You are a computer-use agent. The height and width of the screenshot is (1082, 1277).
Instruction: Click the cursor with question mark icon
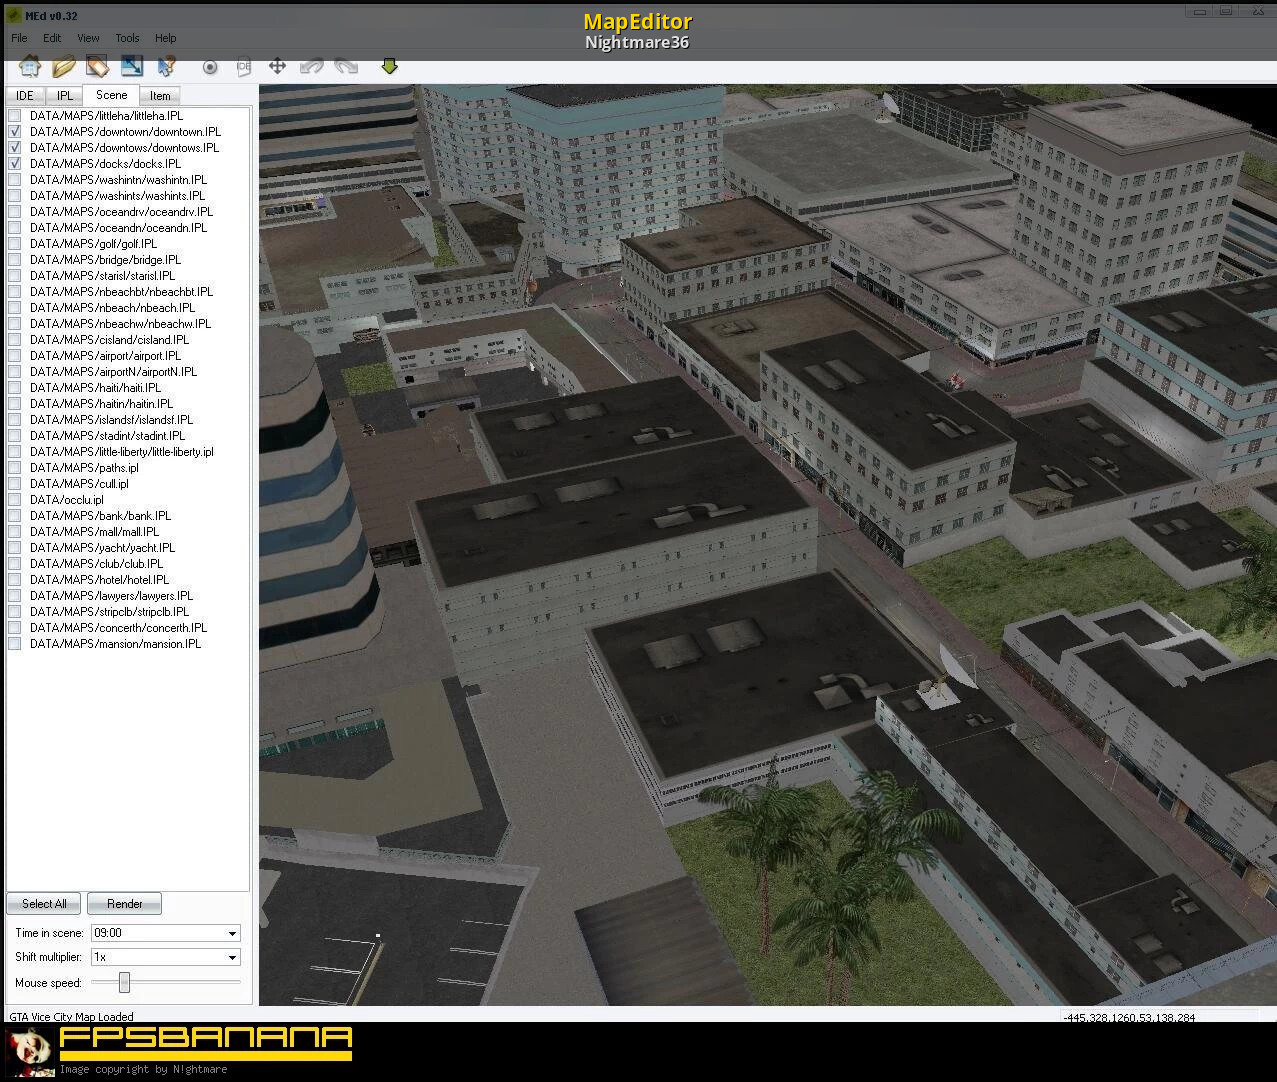(166, 67)
